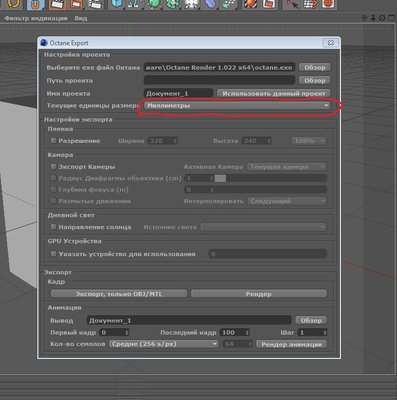The height and width of the screenshot is (400, 397).
Task: Tick the Размытые движения checkbox
Action: click(x=53, y=201)
